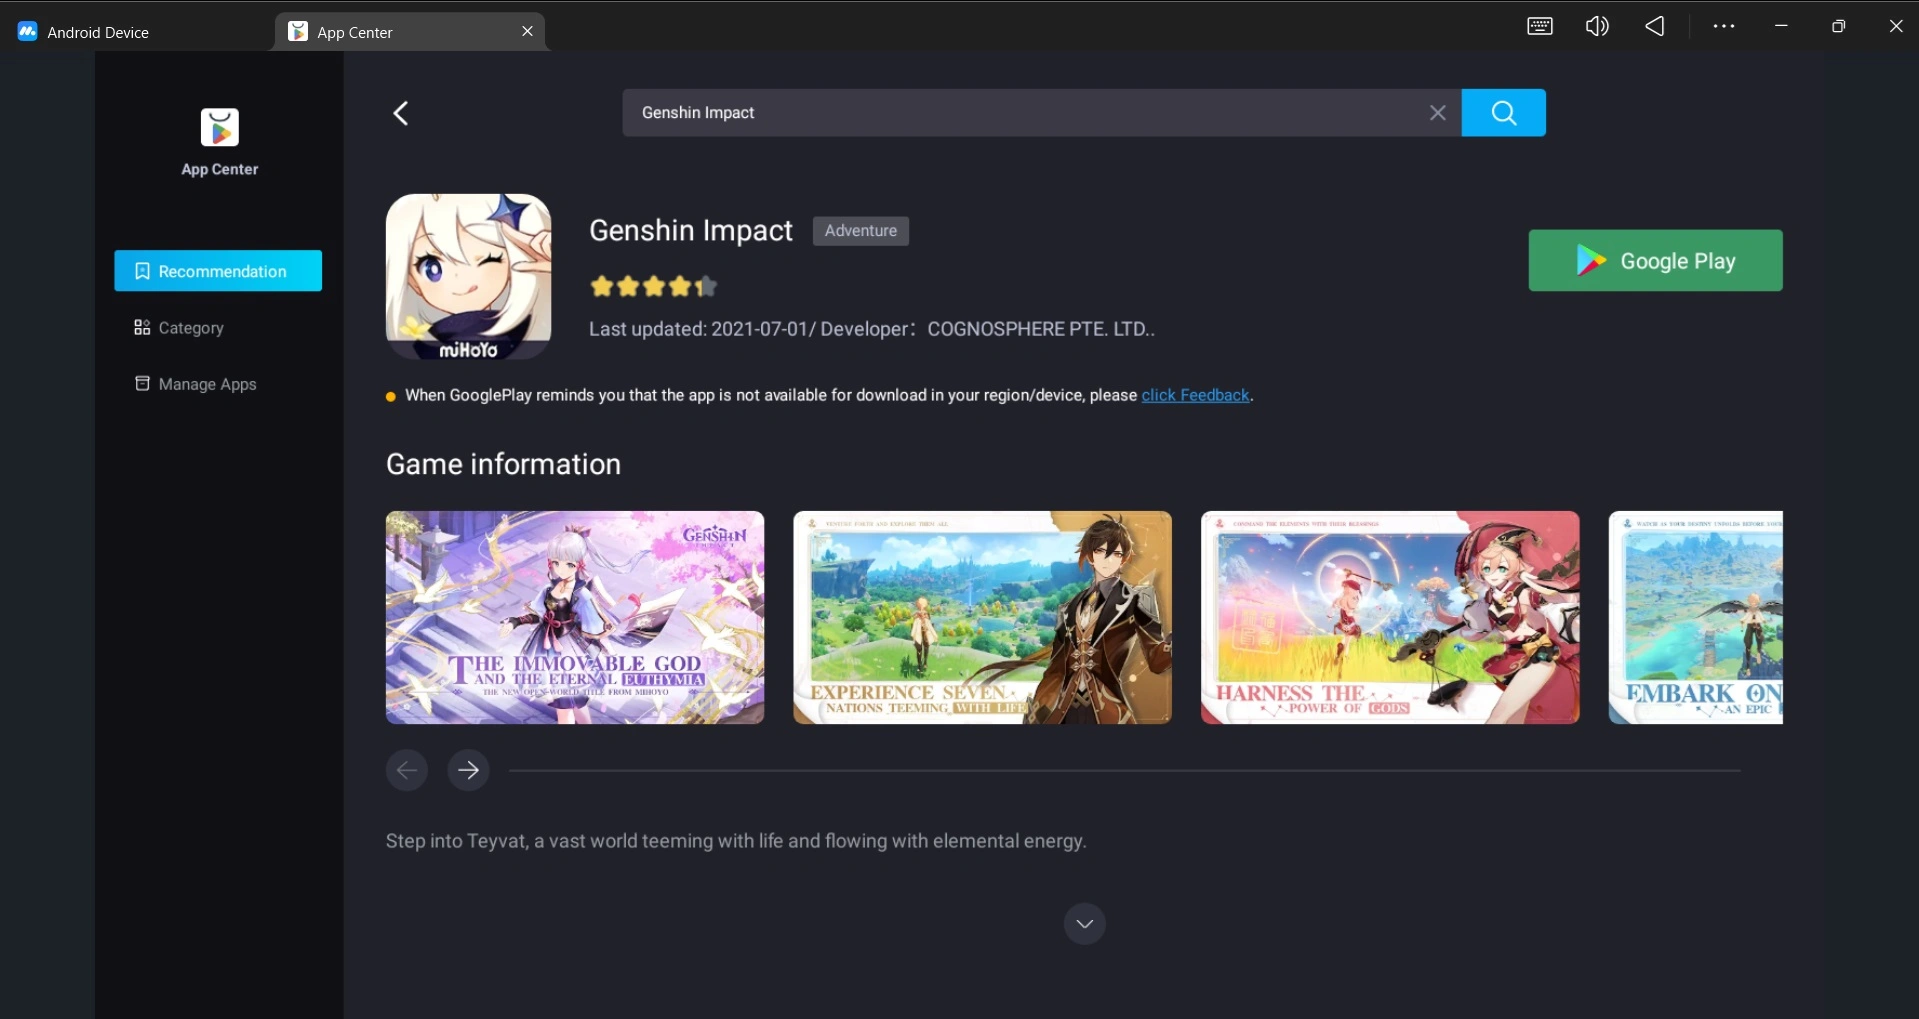Clear the Genshin Impact search text
This screenshot has height=1019, width=1919.
coord(1437,112)
